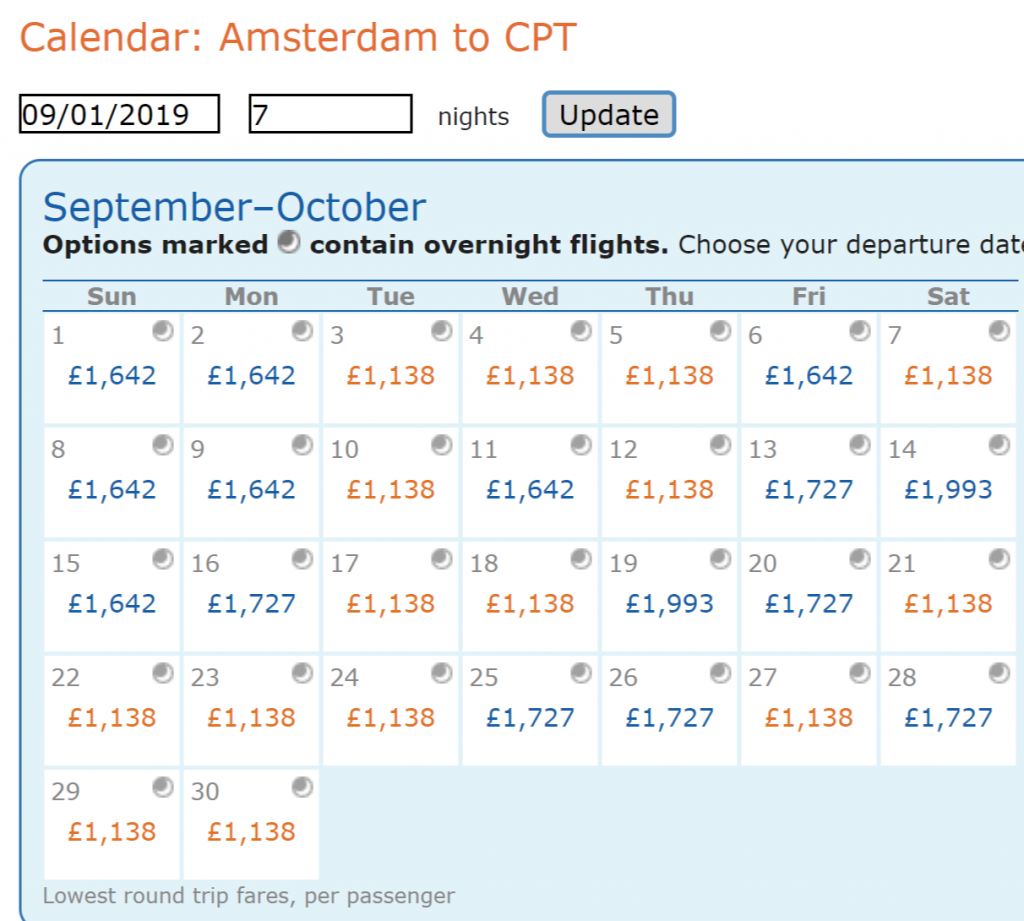Click the moon icon on September 25
Viewport: 1024px width, 921px height.
tap(581, 673)
